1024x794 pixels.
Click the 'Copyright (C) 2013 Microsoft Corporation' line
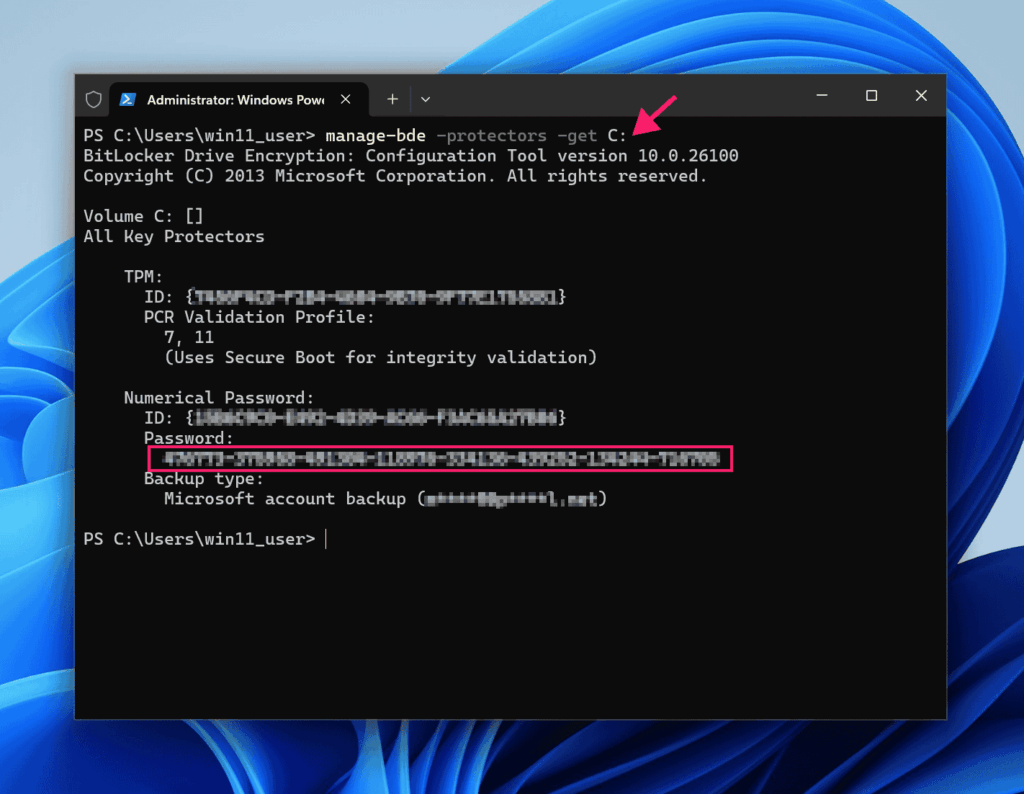tap(395, 176)
